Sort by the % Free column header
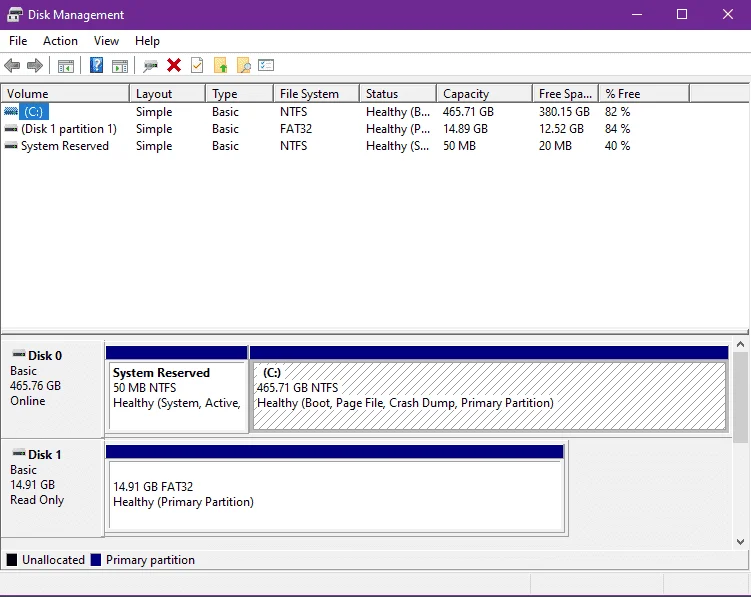 644,94
